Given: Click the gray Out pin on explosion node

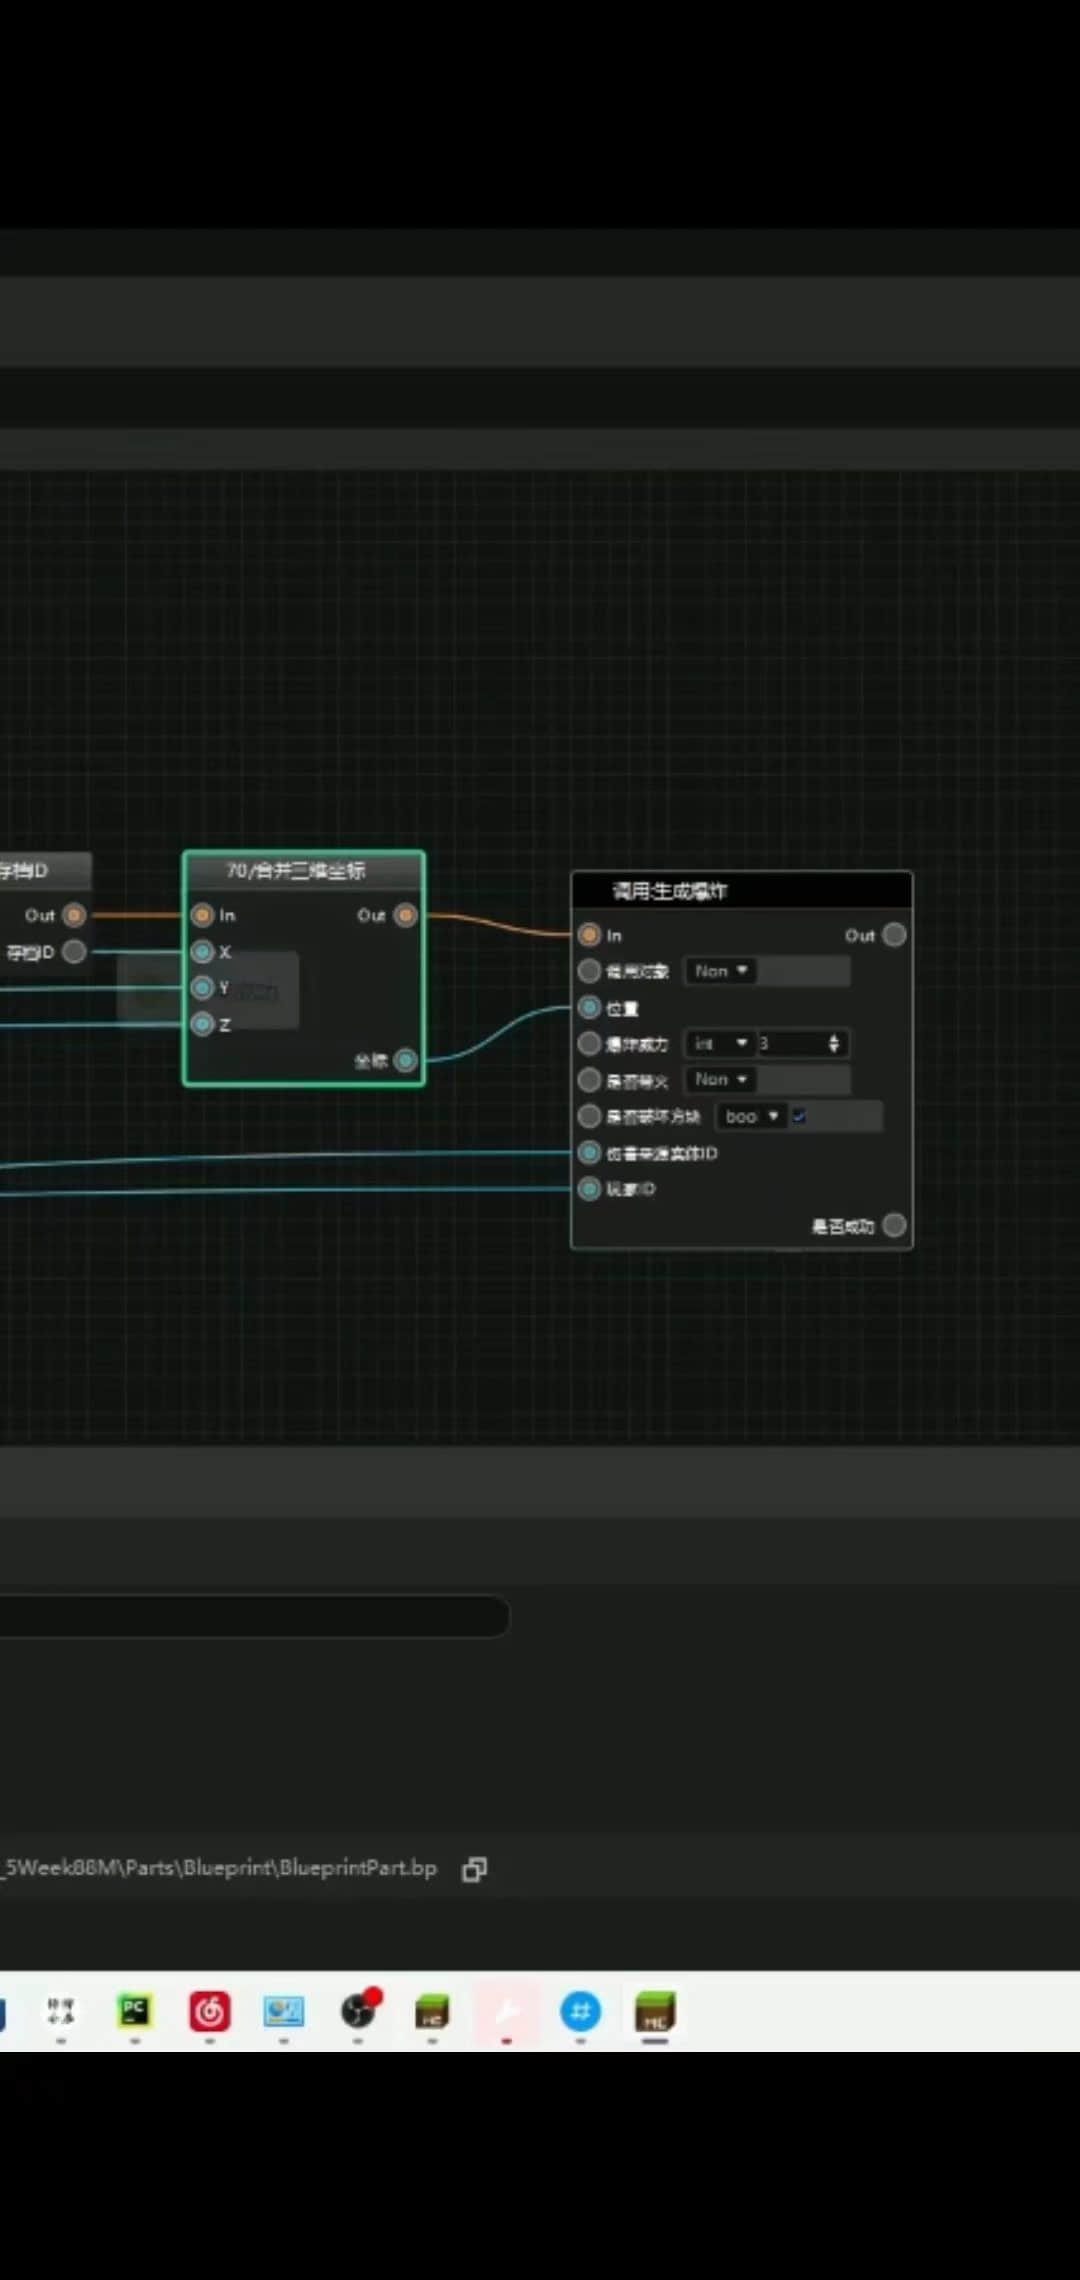Looking at the screenshot, I should click(895, 935).
